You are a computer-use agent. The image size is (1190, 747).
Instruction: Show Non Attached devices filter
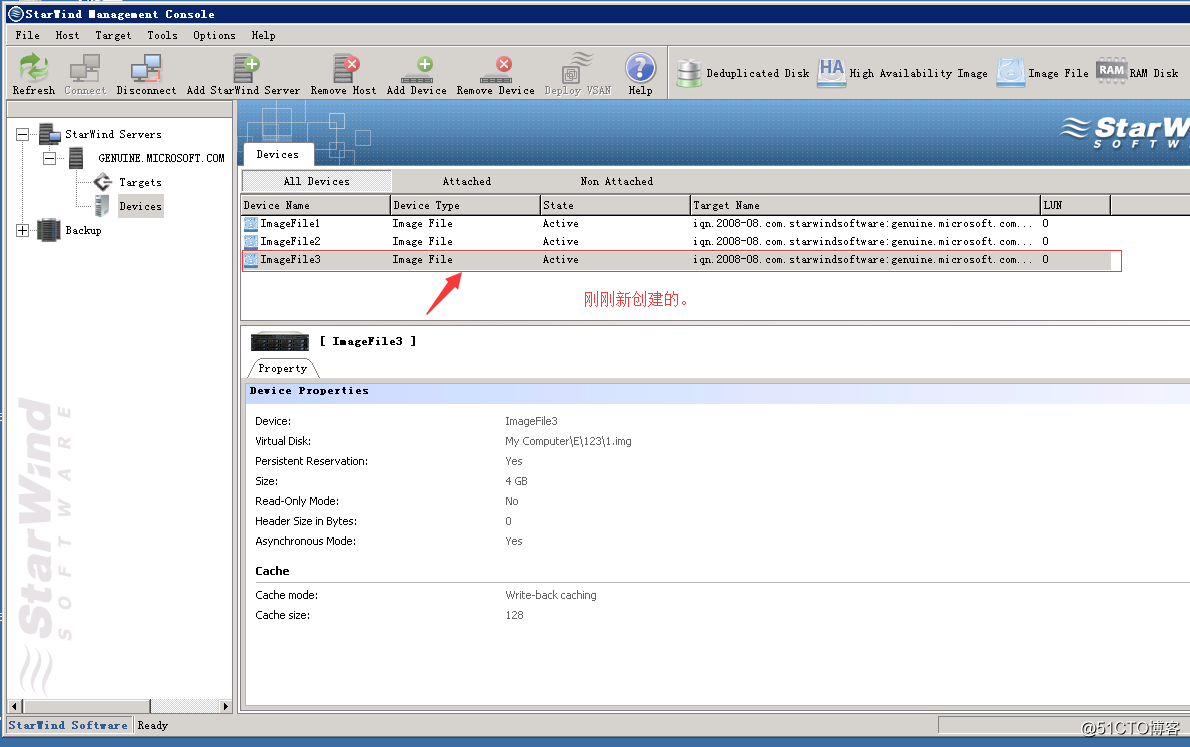coord(617,181)
